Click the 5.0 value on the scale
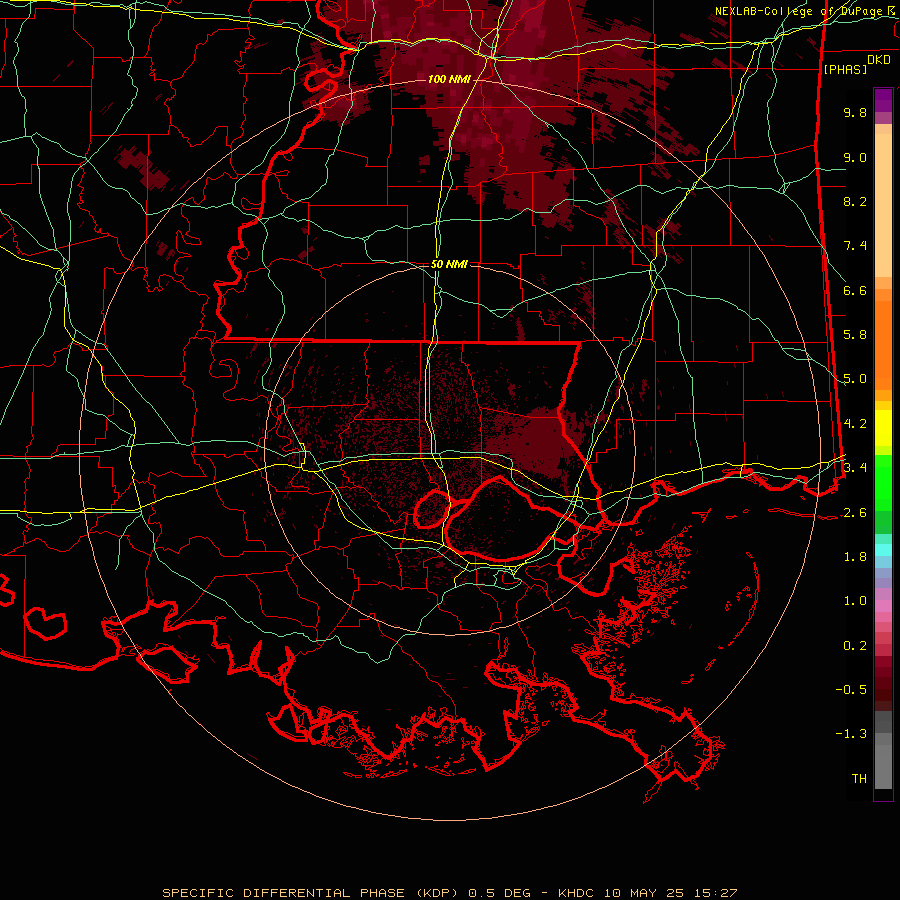Viewport: 900px width, 900px height. (855, 379)
